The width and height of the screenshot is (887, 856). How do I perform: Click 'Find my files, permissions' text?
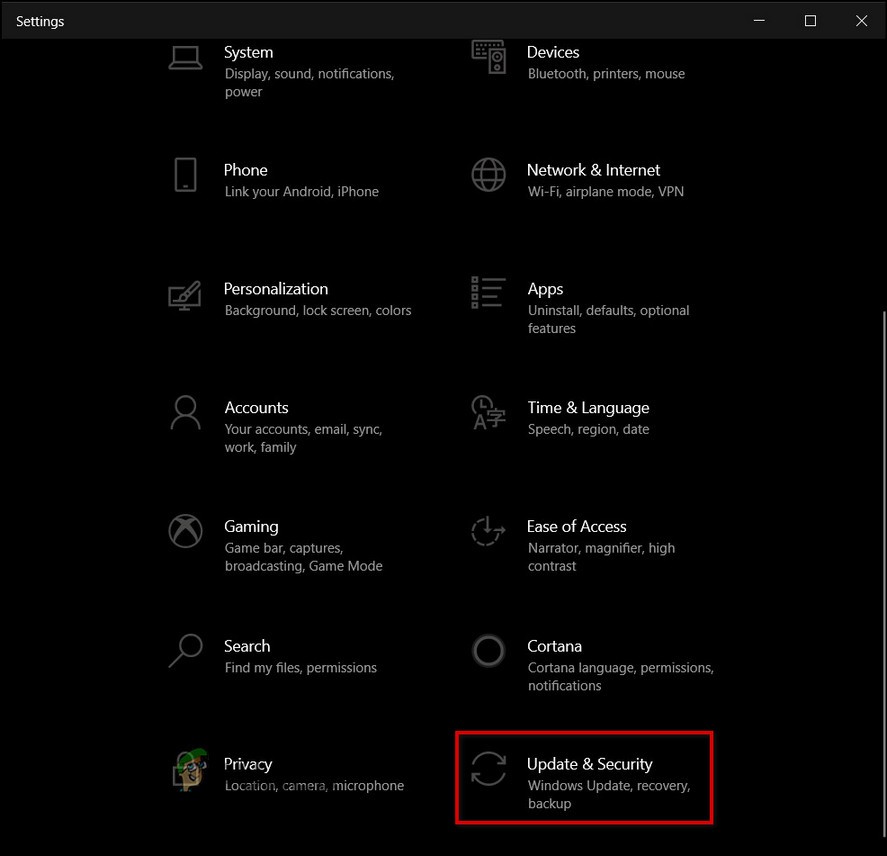tap(300, 668)
